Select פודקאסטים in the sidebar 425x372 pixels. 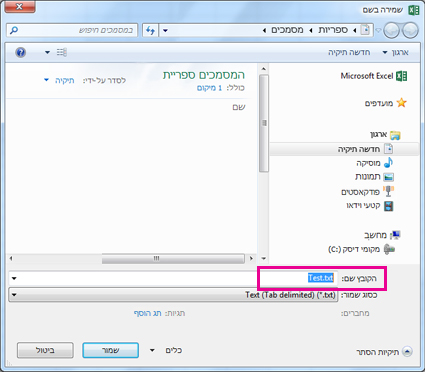coord(360,192)
